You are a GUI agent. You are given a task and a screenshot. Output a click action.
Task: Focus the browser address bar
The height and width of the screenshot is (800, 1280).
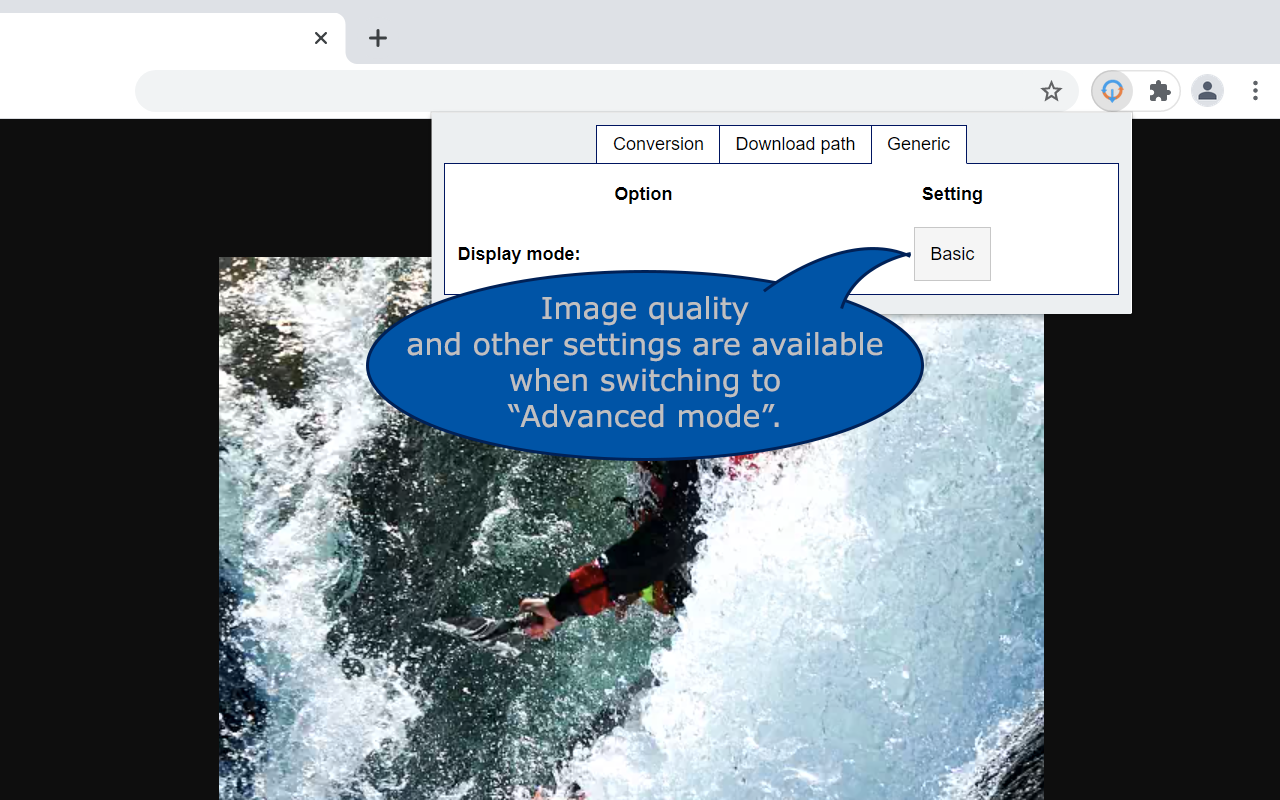[x=580, y=92]
